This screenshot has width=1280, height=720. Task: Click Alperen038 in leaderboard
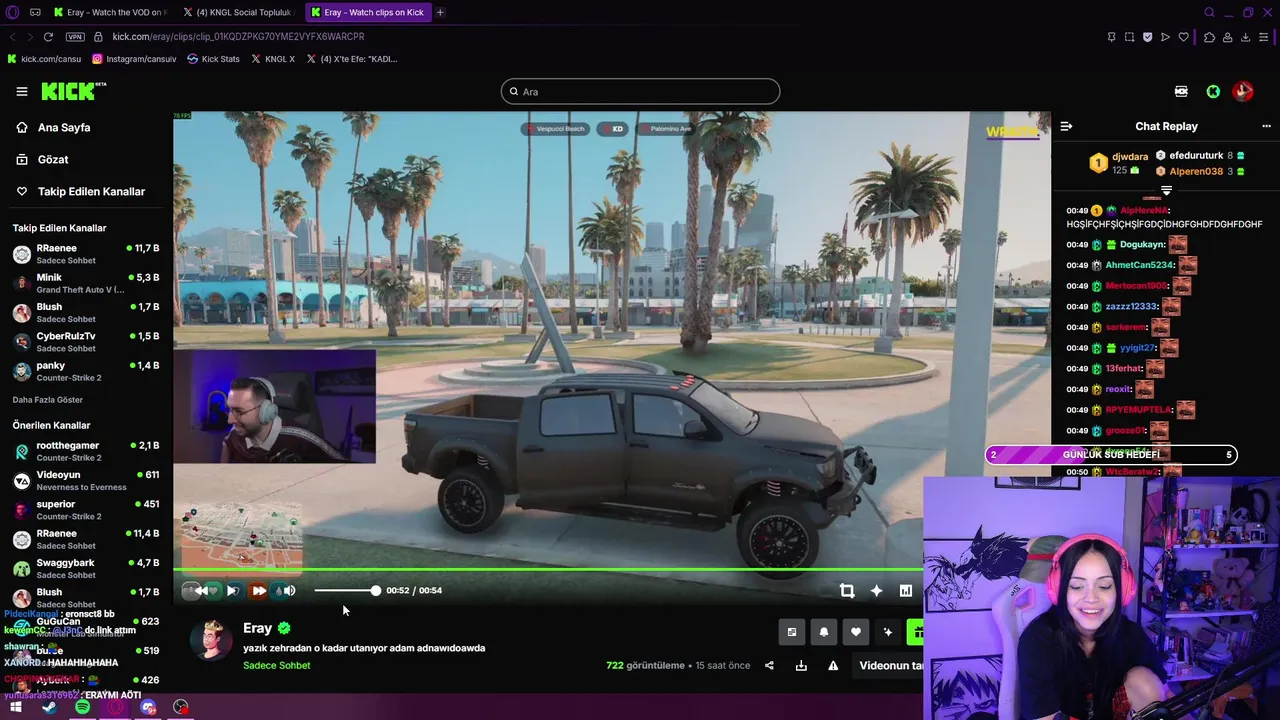1196,171
